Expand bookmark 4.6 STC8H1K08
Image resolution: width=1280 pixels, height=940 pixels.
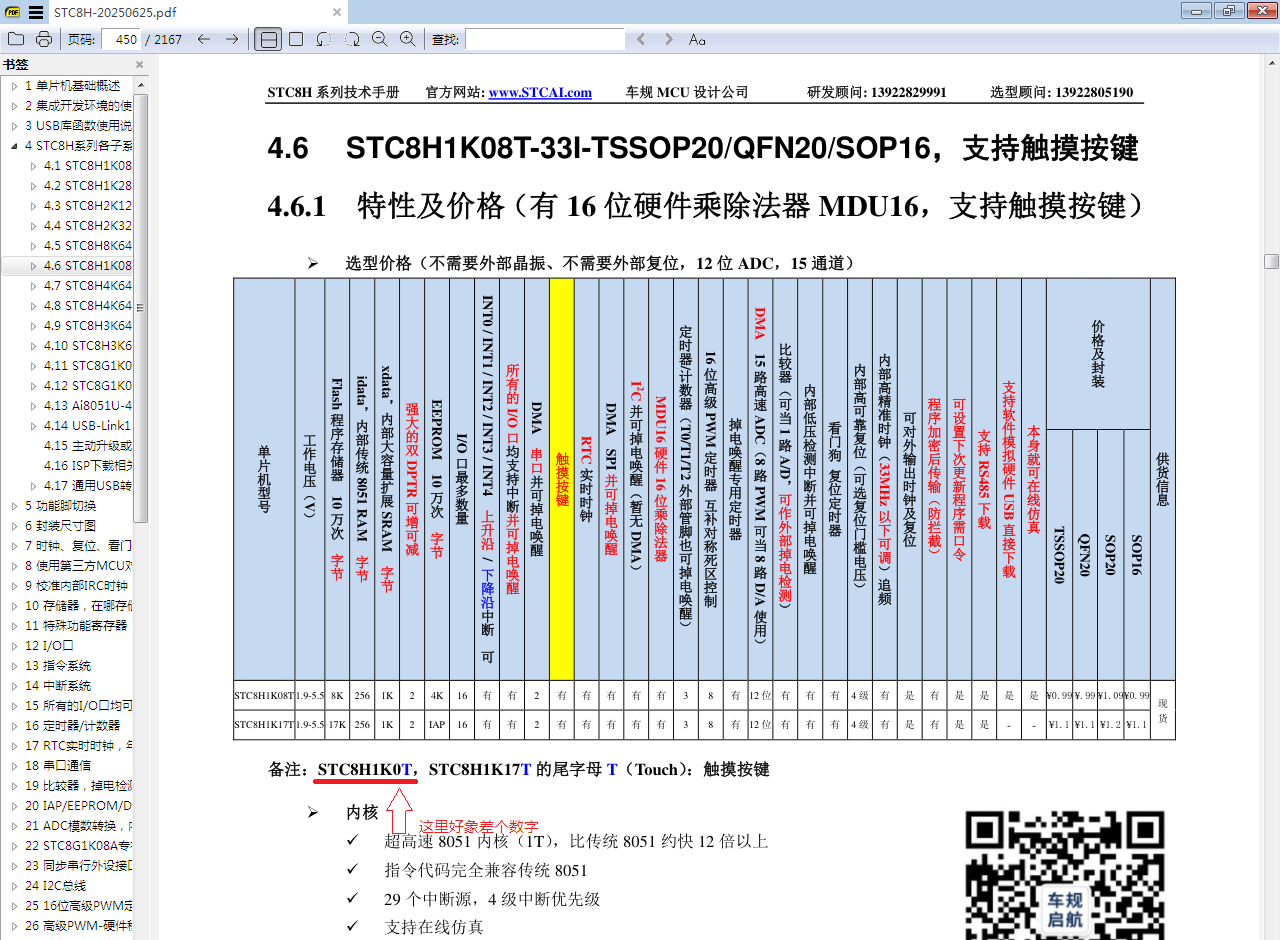pos(33,266)
